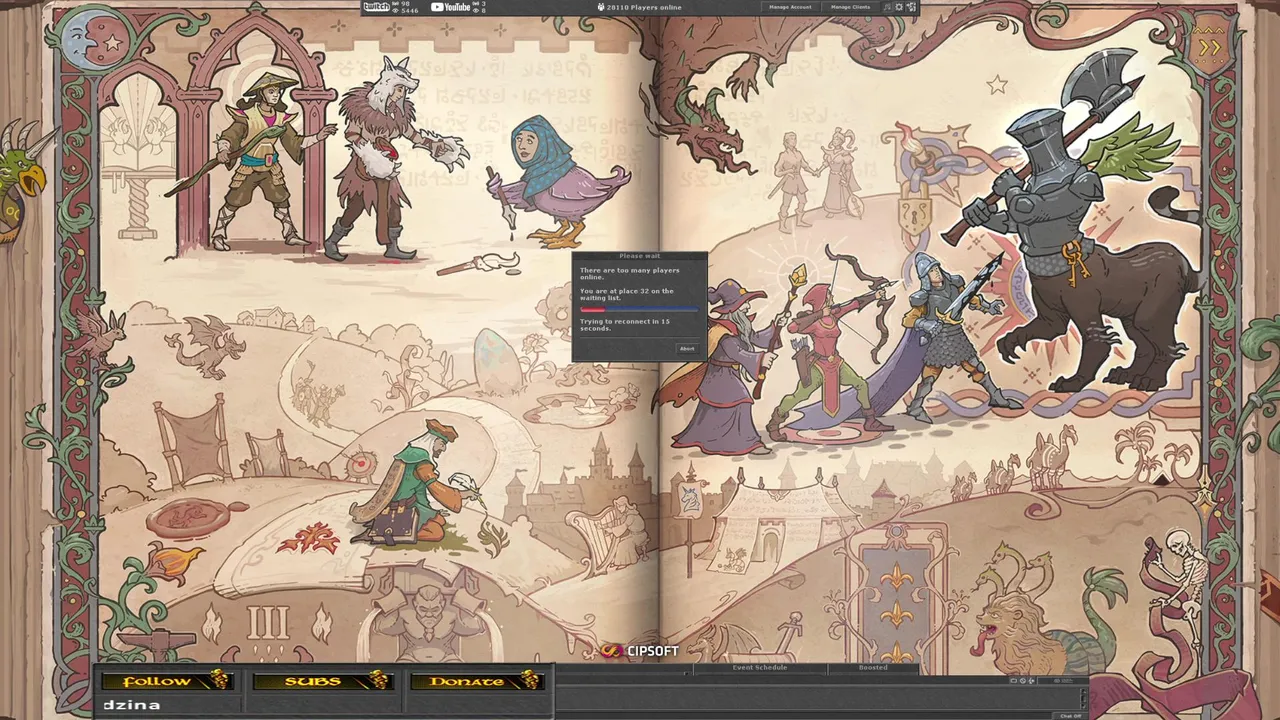Open Manage Clients in top bar
Viewport: 1280px width, 720px height.
pos(850,7)
